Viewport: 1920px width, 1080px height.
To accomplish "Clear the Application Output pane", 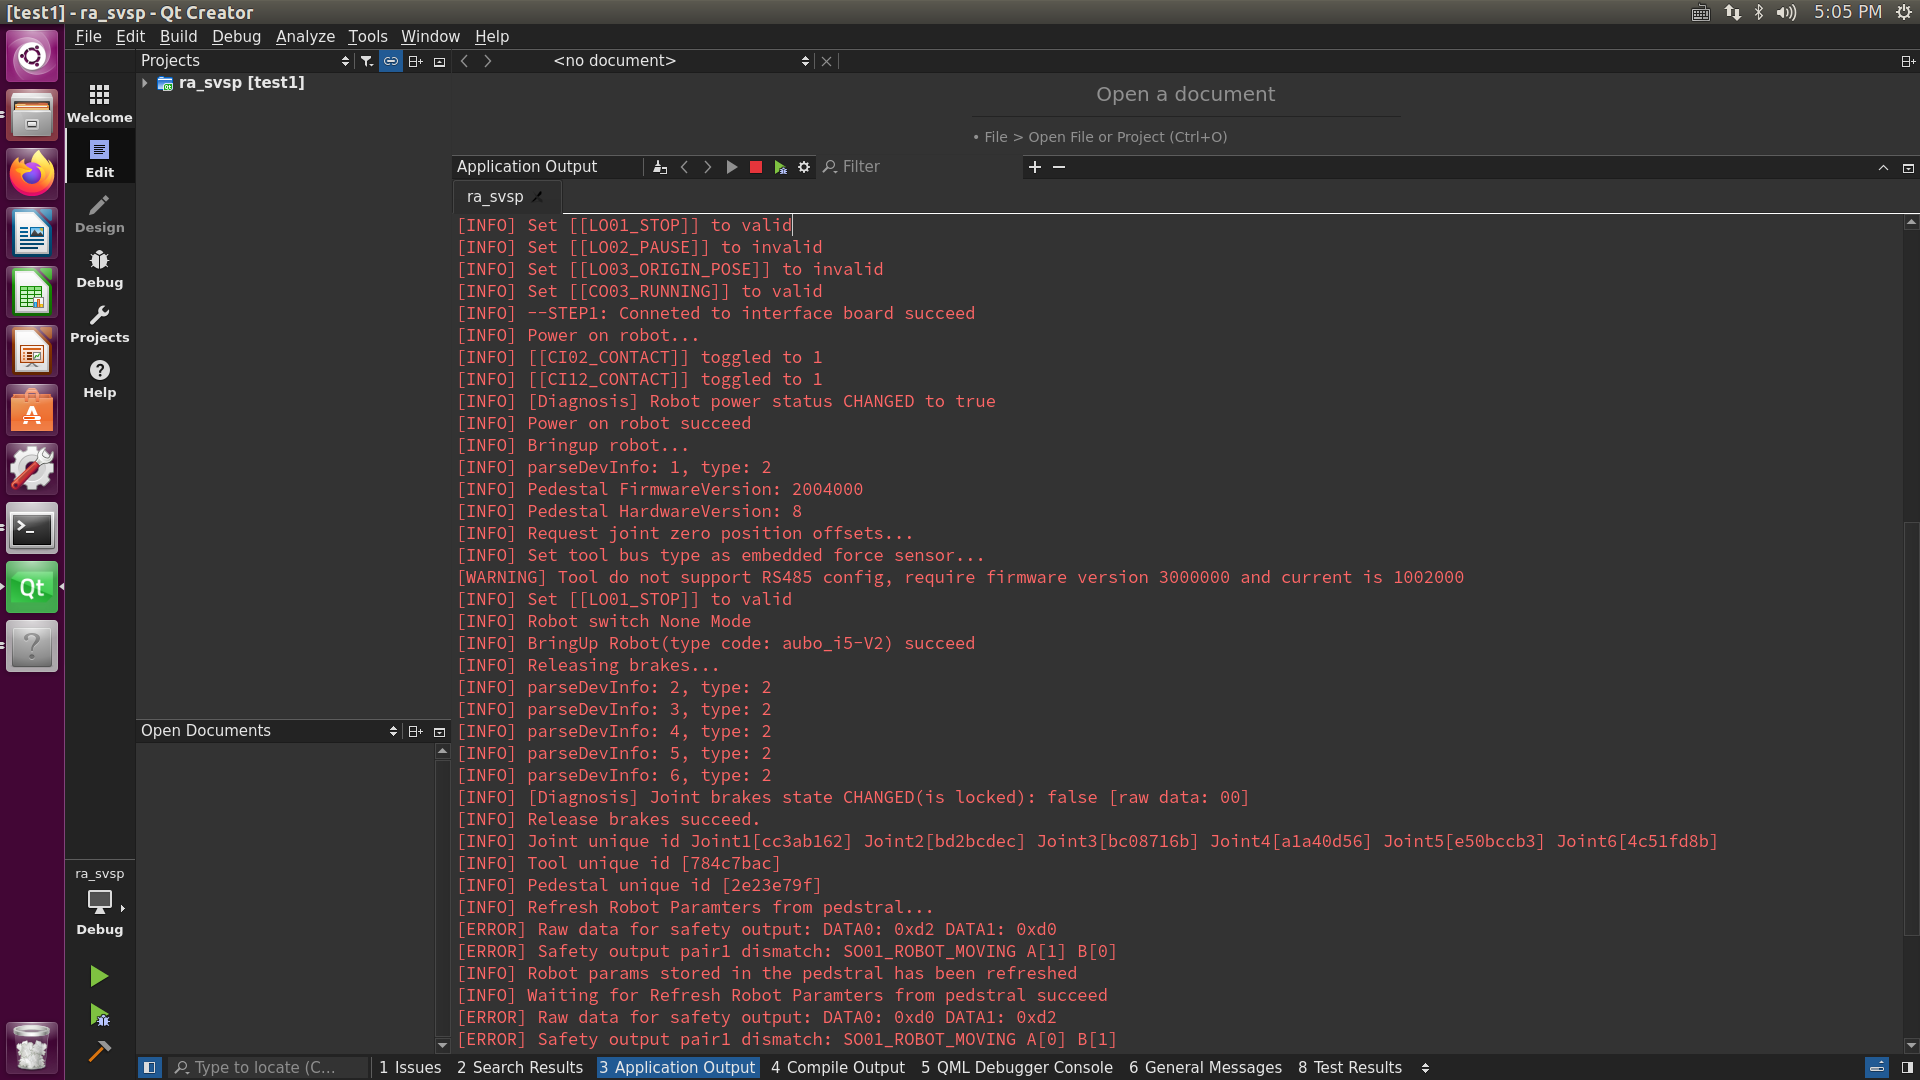I will click(x=660, y=167).
